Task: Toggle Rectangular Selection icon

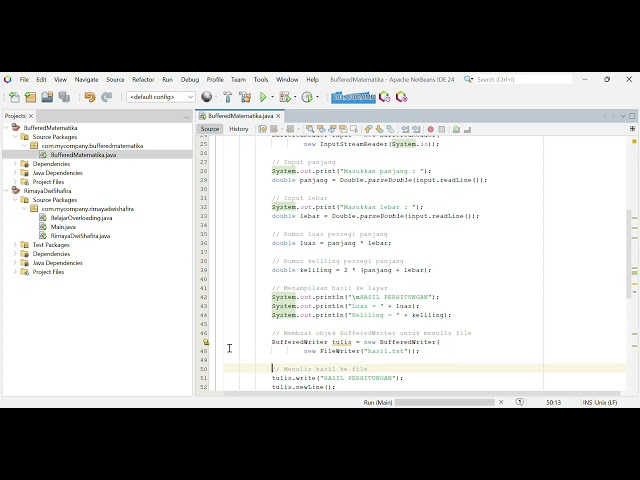Action: [353, 129]
